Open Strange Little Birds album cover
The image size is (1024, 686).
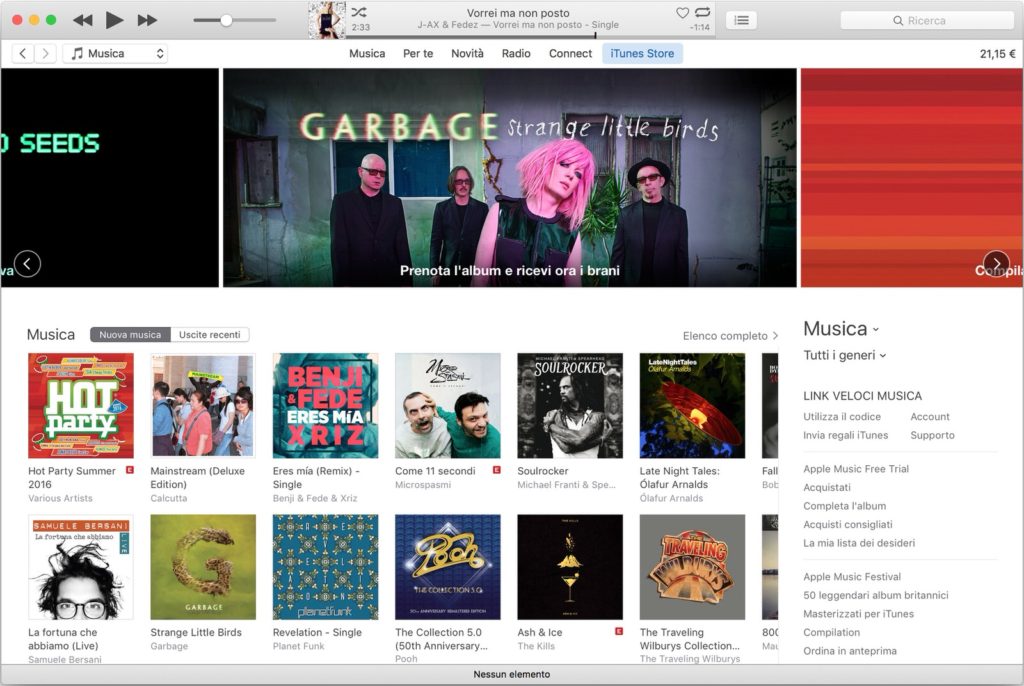coord(203,567)
